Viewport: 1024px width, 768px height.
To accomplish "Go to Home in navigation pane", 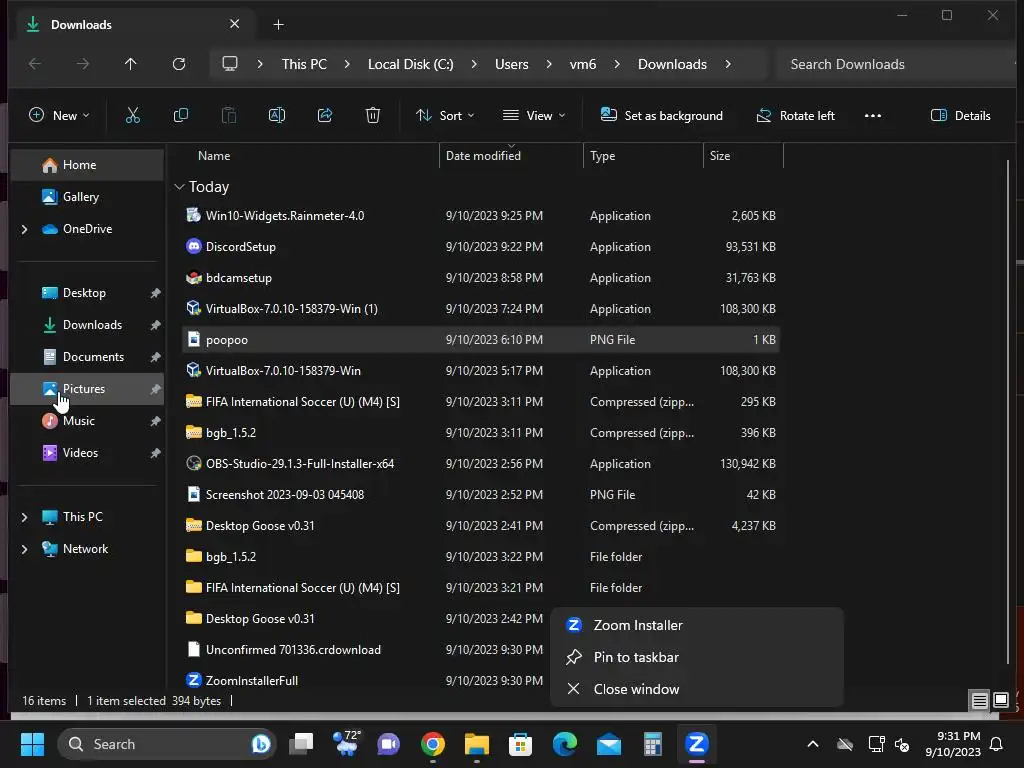I will [86, 165].
